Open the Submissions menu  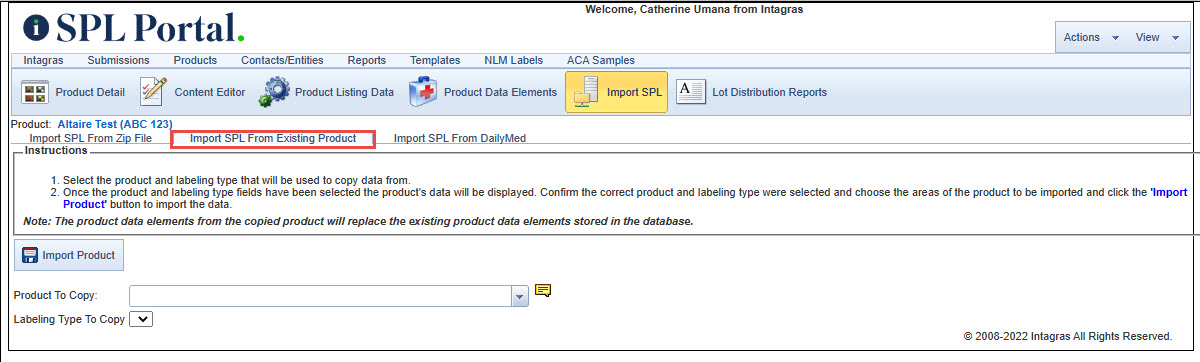pos(118,60)
